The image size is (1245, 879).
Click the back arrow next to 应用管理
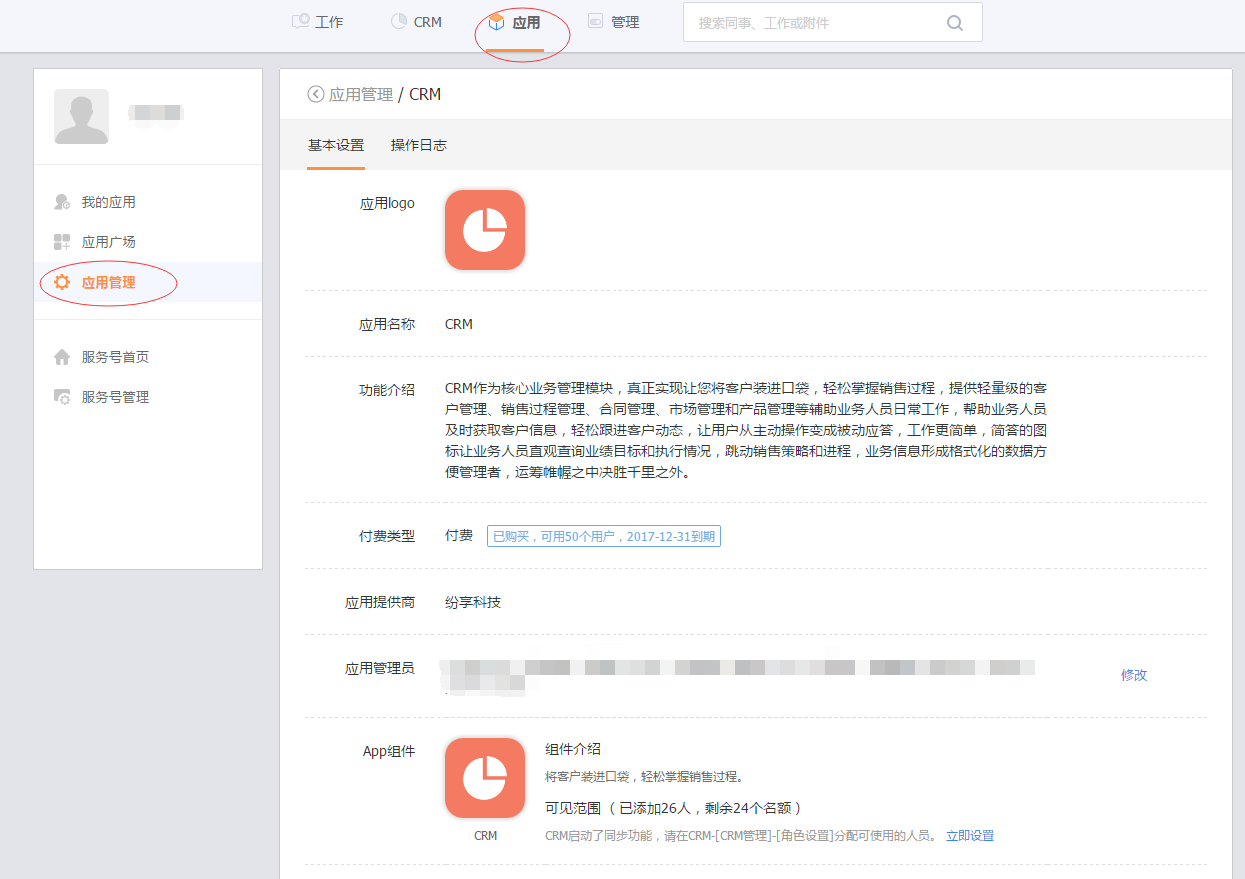click(x=314, y=93)
